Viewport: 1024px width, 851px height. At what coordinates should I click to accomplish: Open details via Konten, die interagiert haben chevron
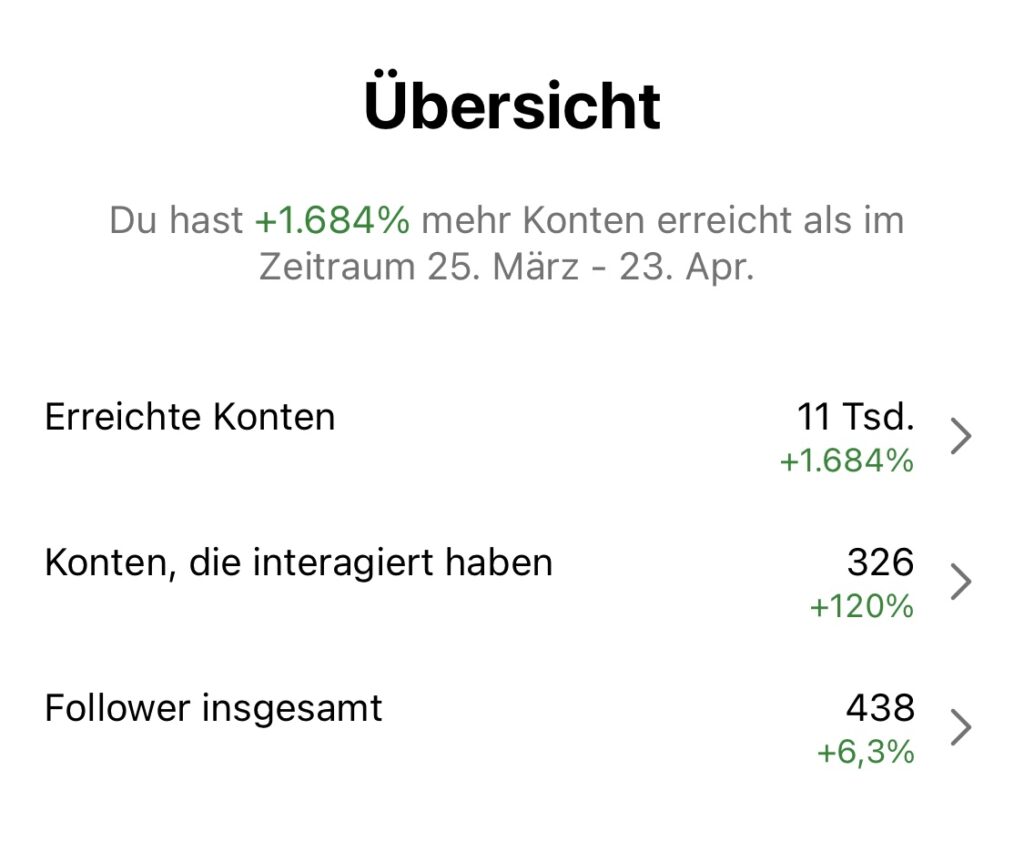[x=961, y=582]
